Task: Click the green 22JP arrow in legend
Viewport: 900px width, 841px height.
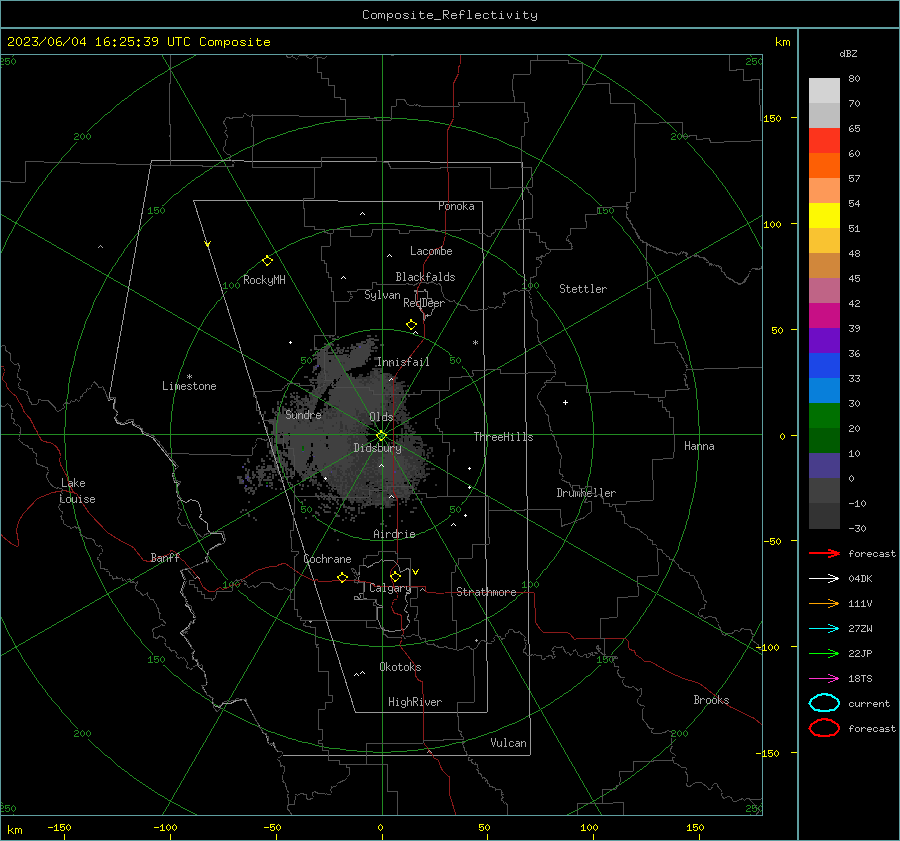Action: (x=824, y=653)
